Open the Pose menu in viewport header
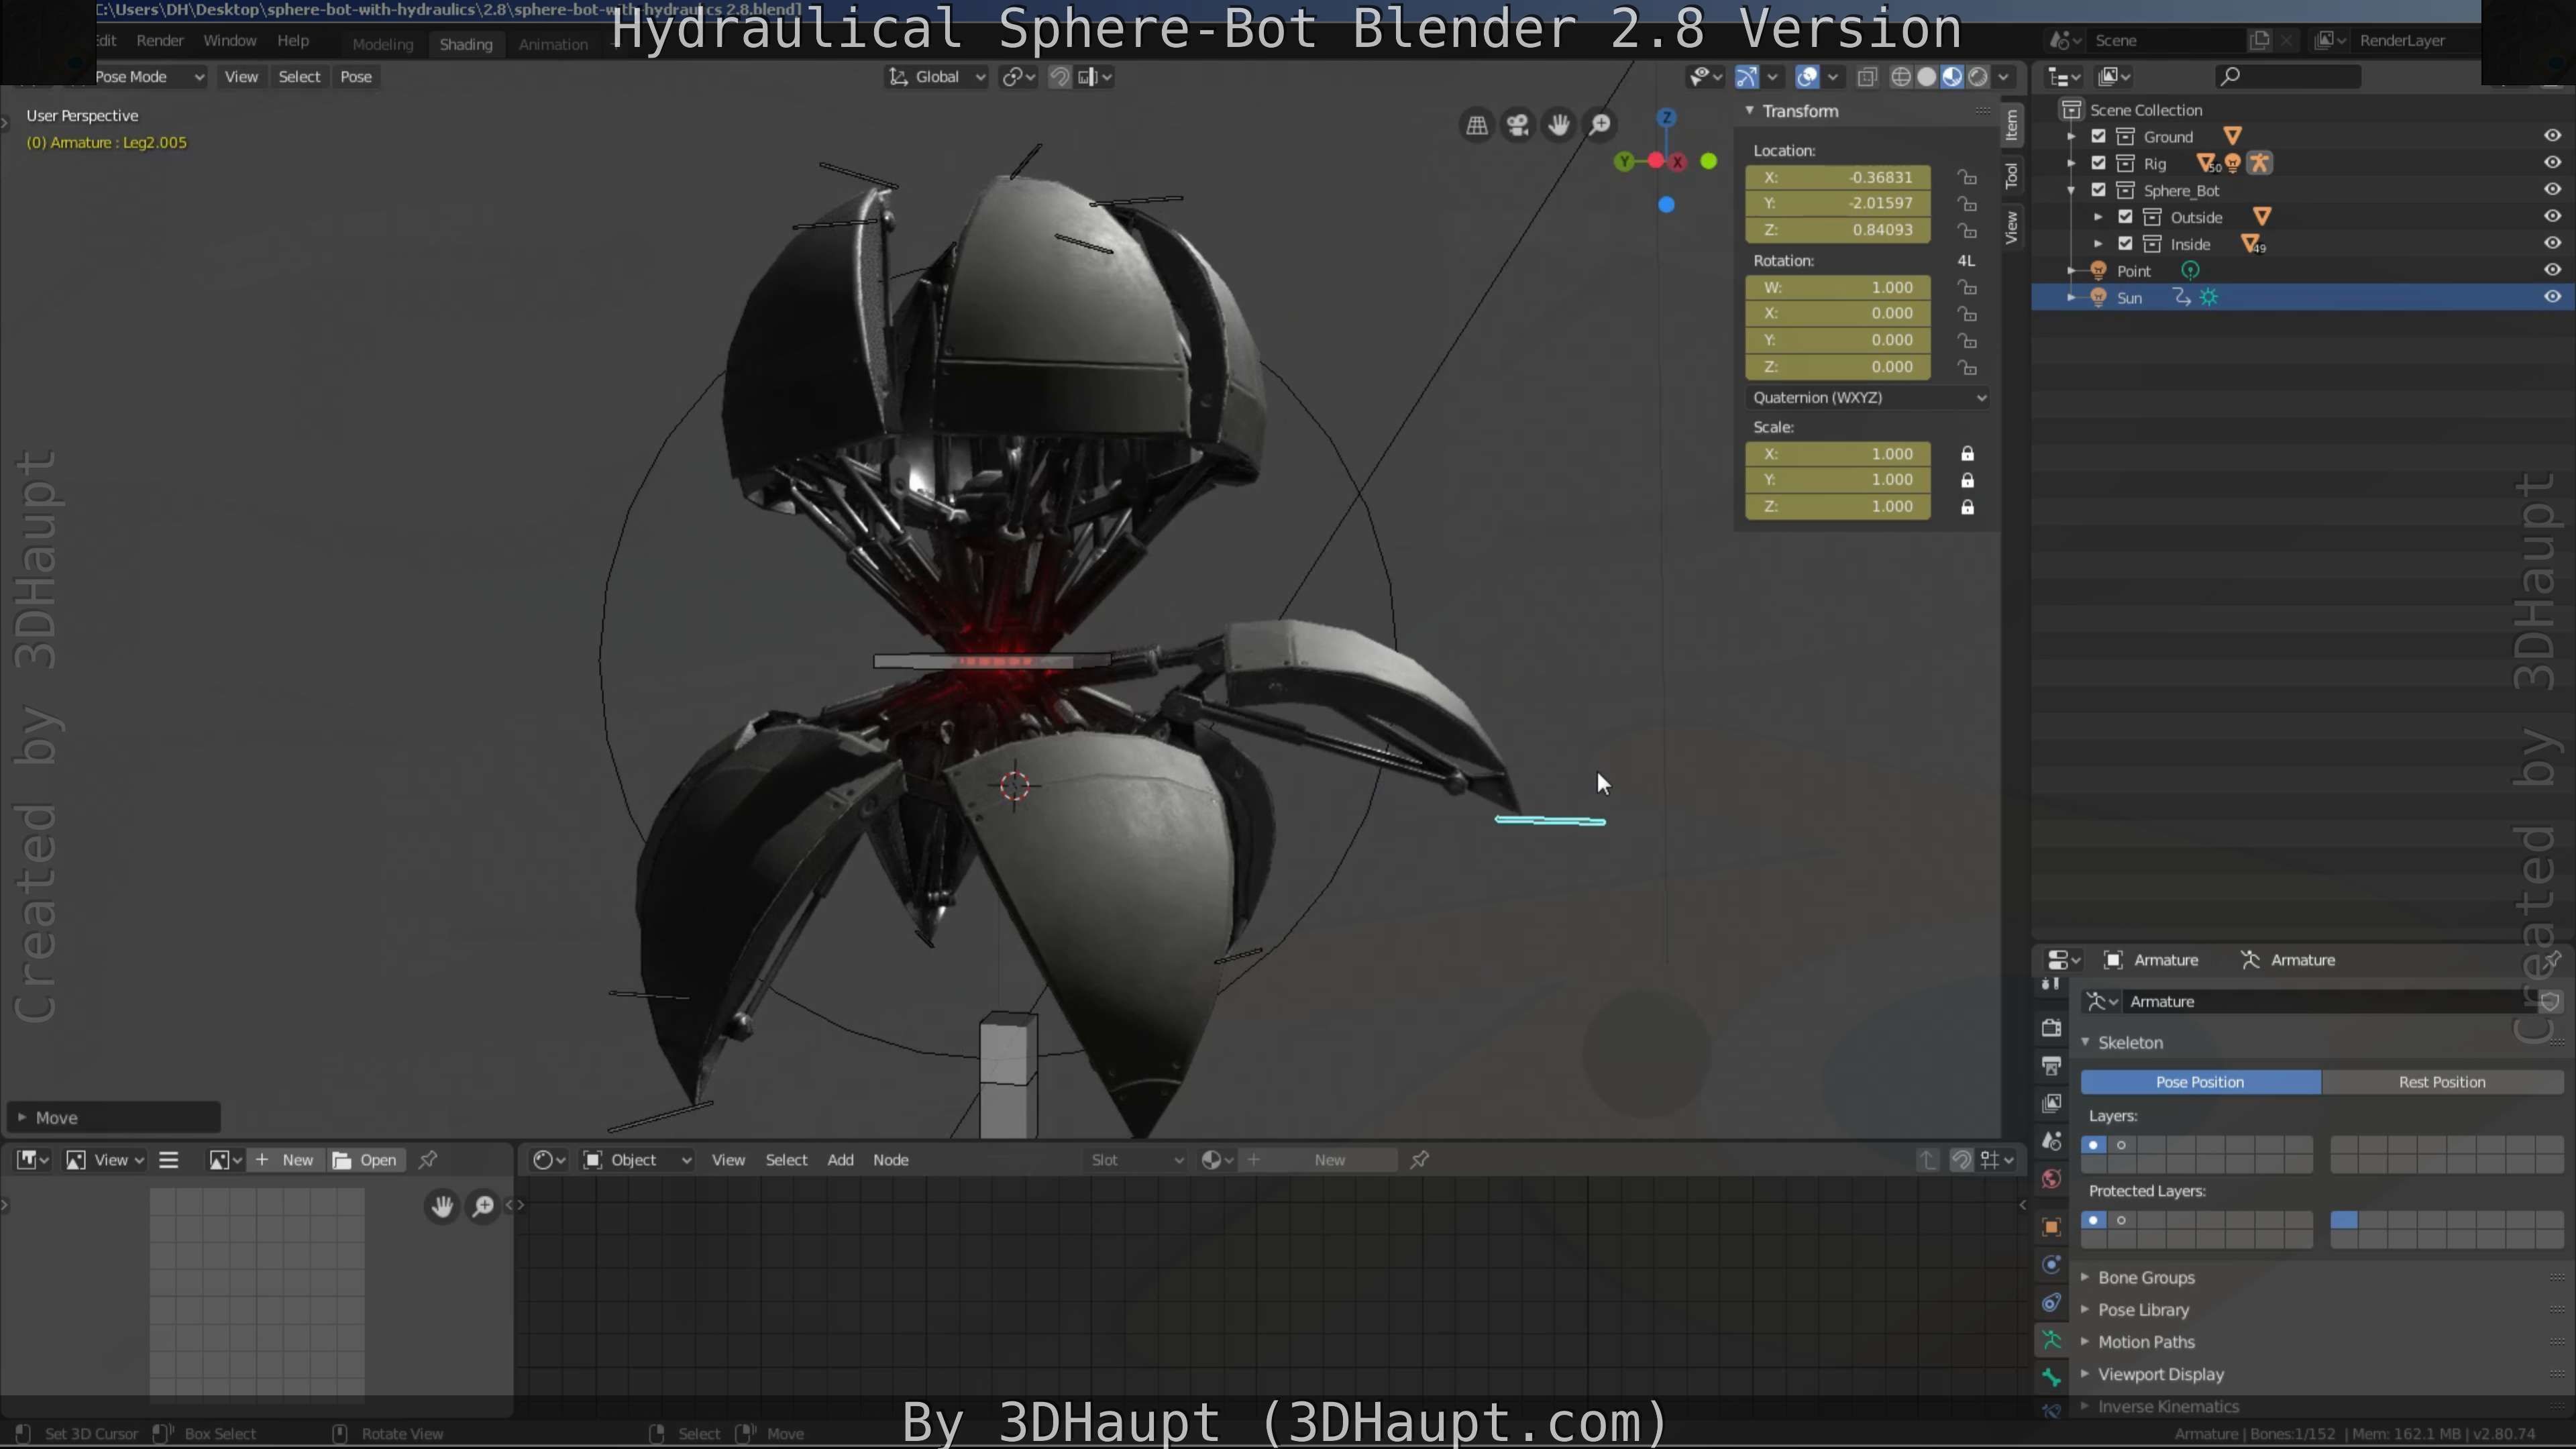 [x=356, y=77]
